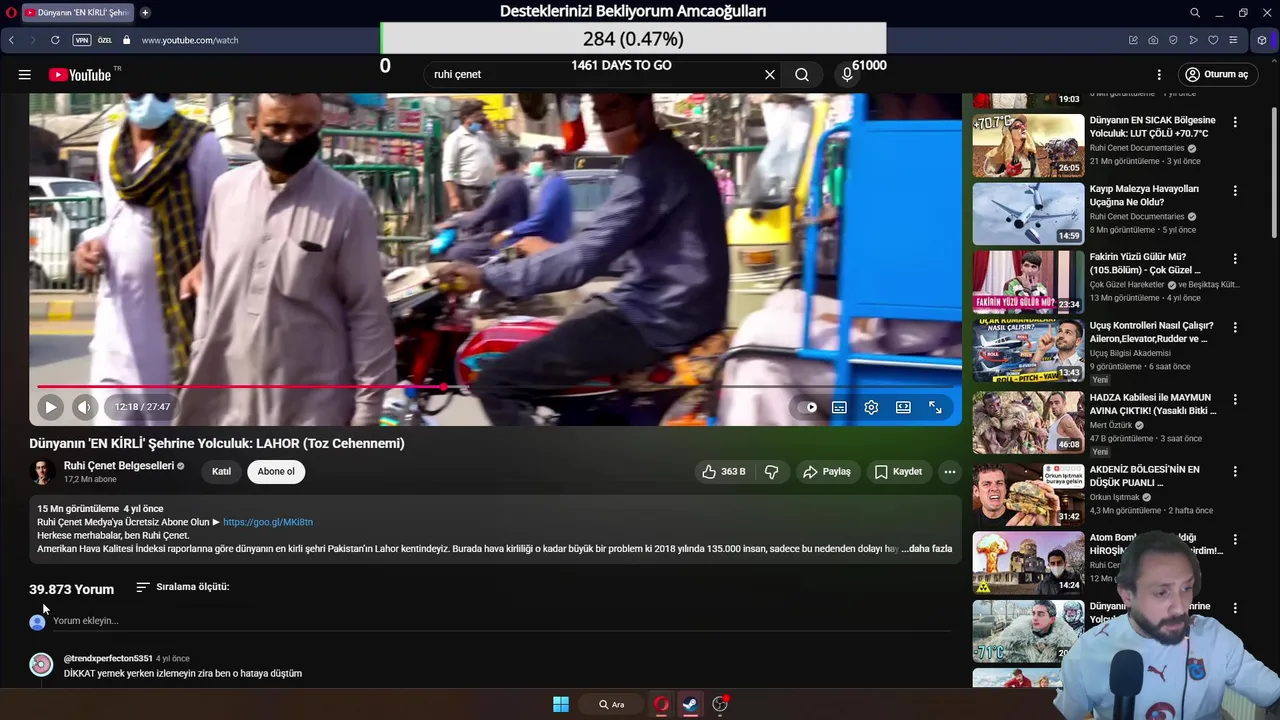Image resolution: width=1280 pixels, height=720 pixels.
Task: Reload the page with refresh icon
Action: (x=55, y=40)
